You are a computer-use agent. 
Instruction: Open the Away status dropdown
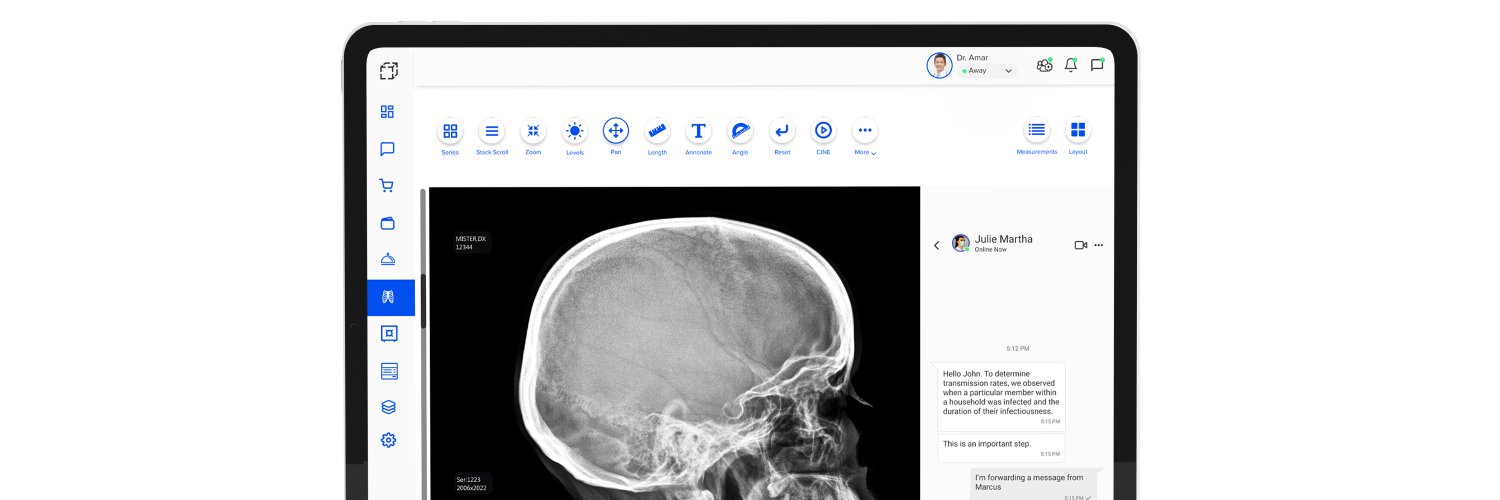988,71
